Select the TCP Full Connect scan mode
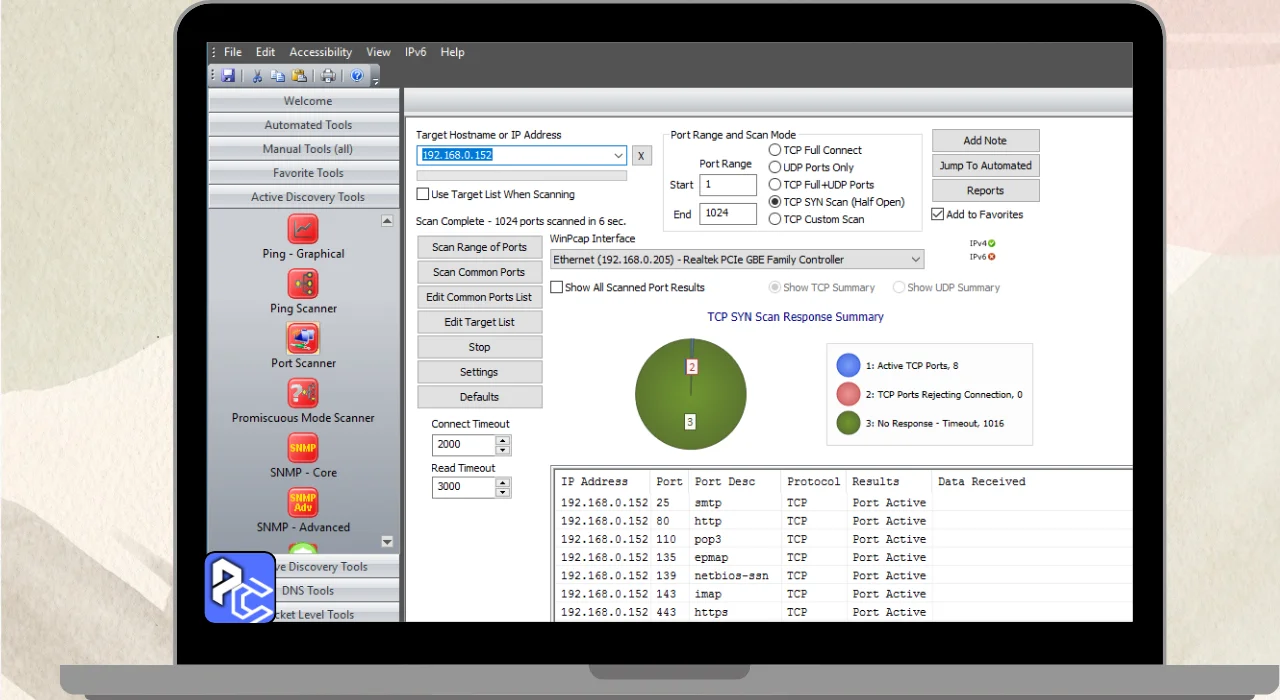Screen dimensions: 1280x700 point(775,150)
